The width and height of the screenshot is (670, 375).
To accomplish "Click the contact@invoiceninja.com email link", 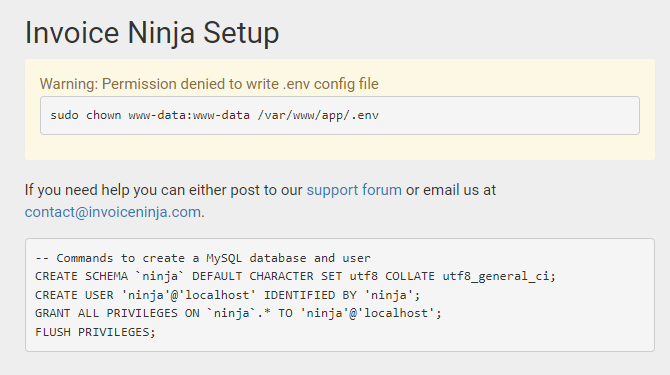I will click(113, 212).
